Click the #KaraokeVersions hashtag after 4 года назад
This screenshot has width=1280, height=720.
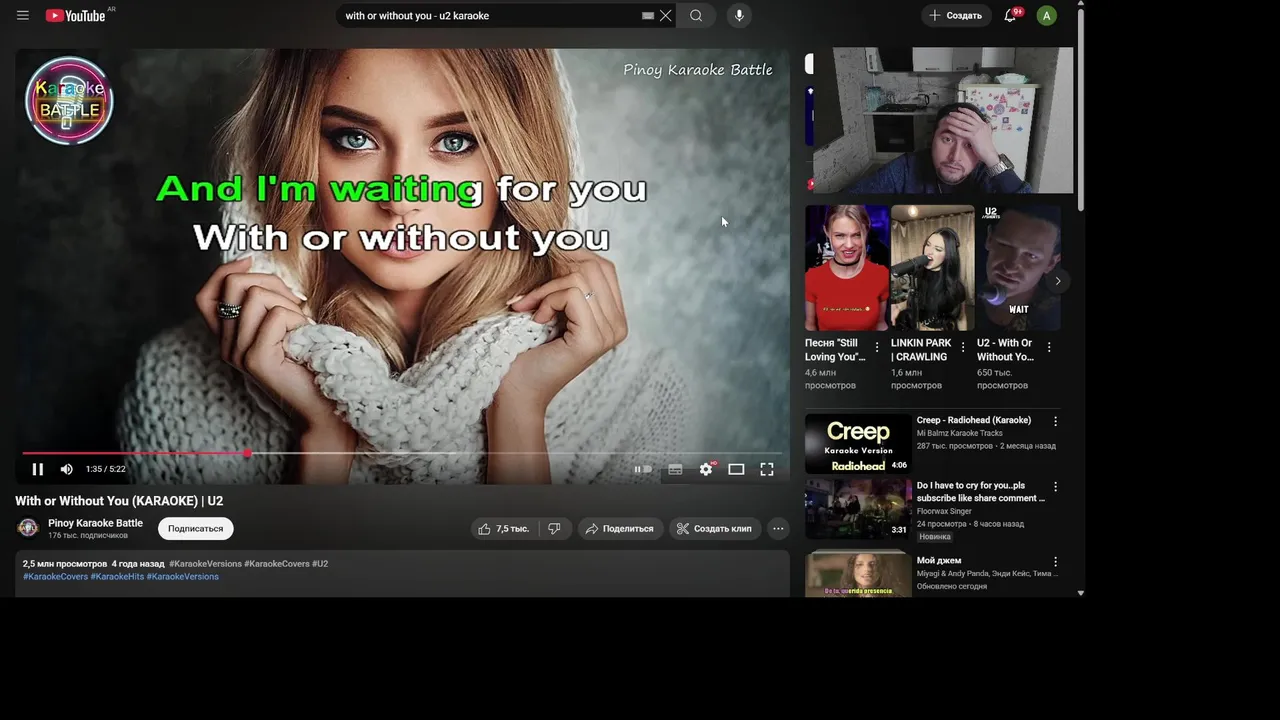(205, 564)
